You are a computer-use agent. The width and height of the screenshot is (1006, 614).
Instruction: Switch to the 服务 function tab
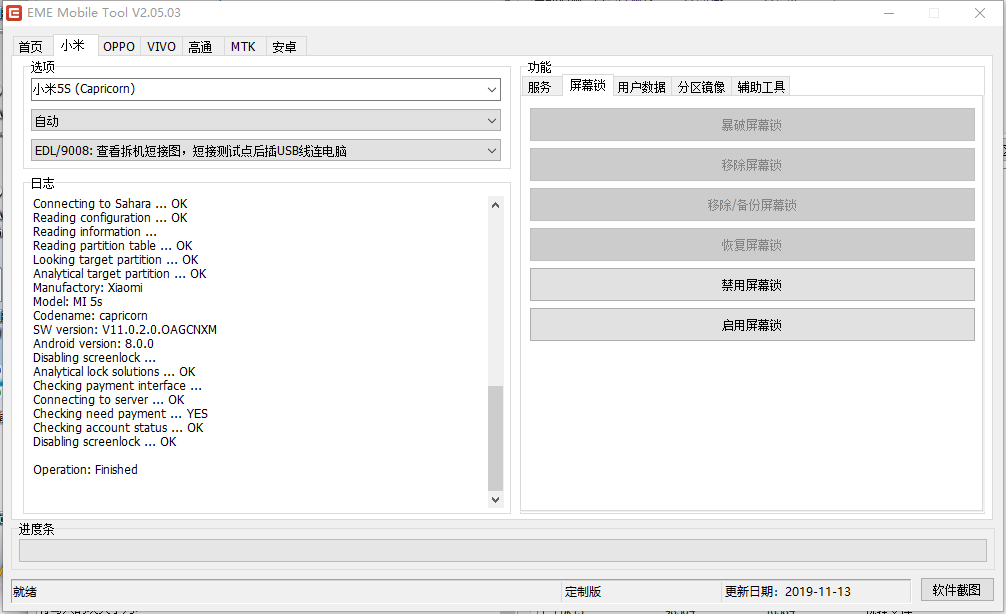click(540, 87)
